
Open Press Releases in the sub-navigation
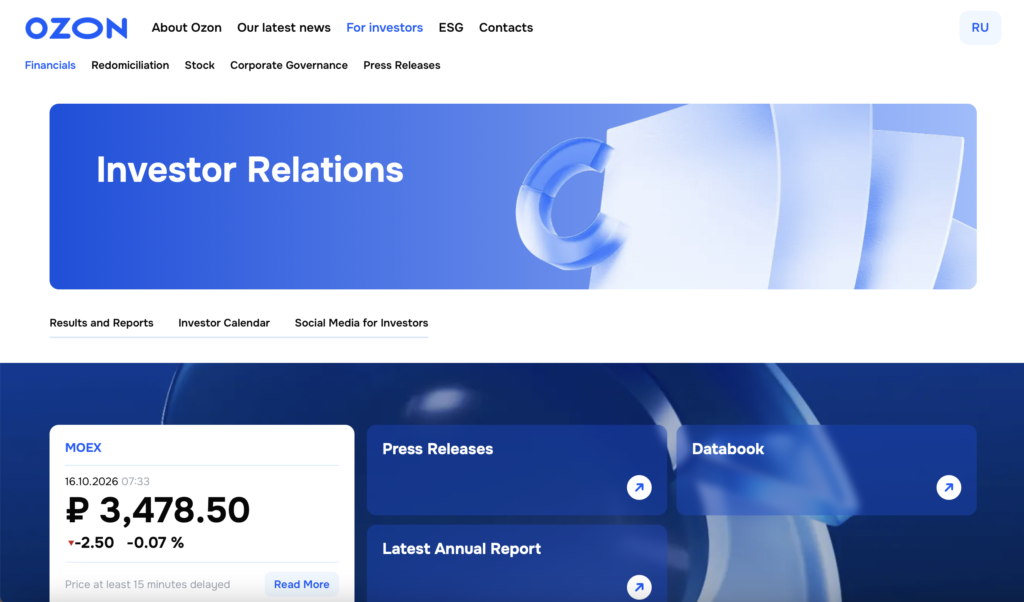402,65
